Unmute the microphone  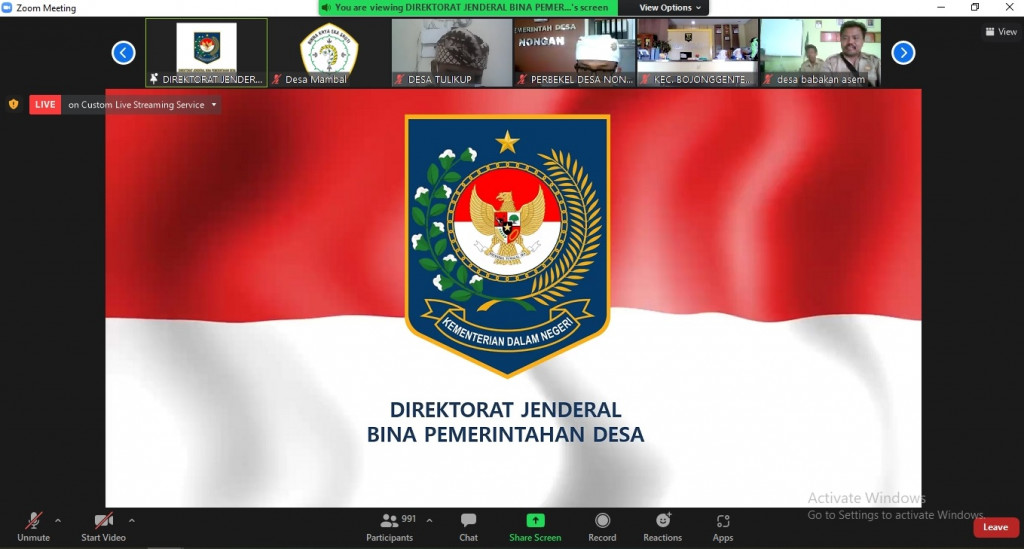[33, 527]
